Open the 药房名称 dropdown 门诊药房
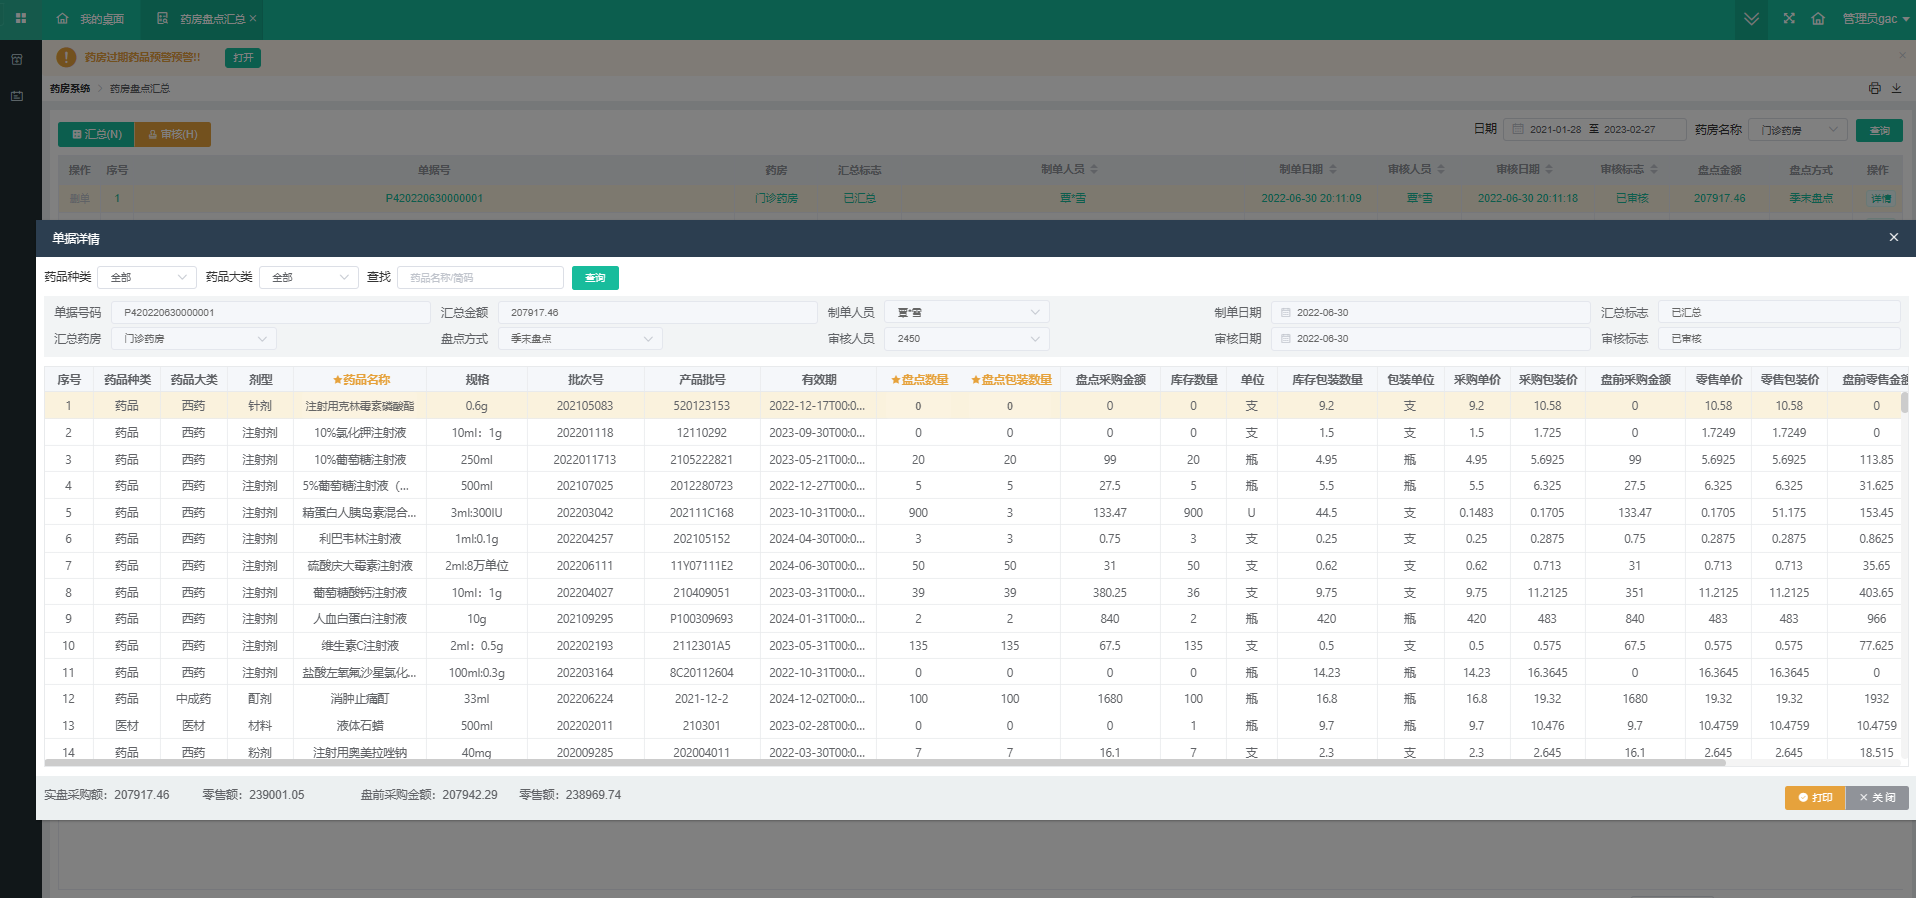The height and width of the screenshot is (898, 1916). coord(1798,130)
